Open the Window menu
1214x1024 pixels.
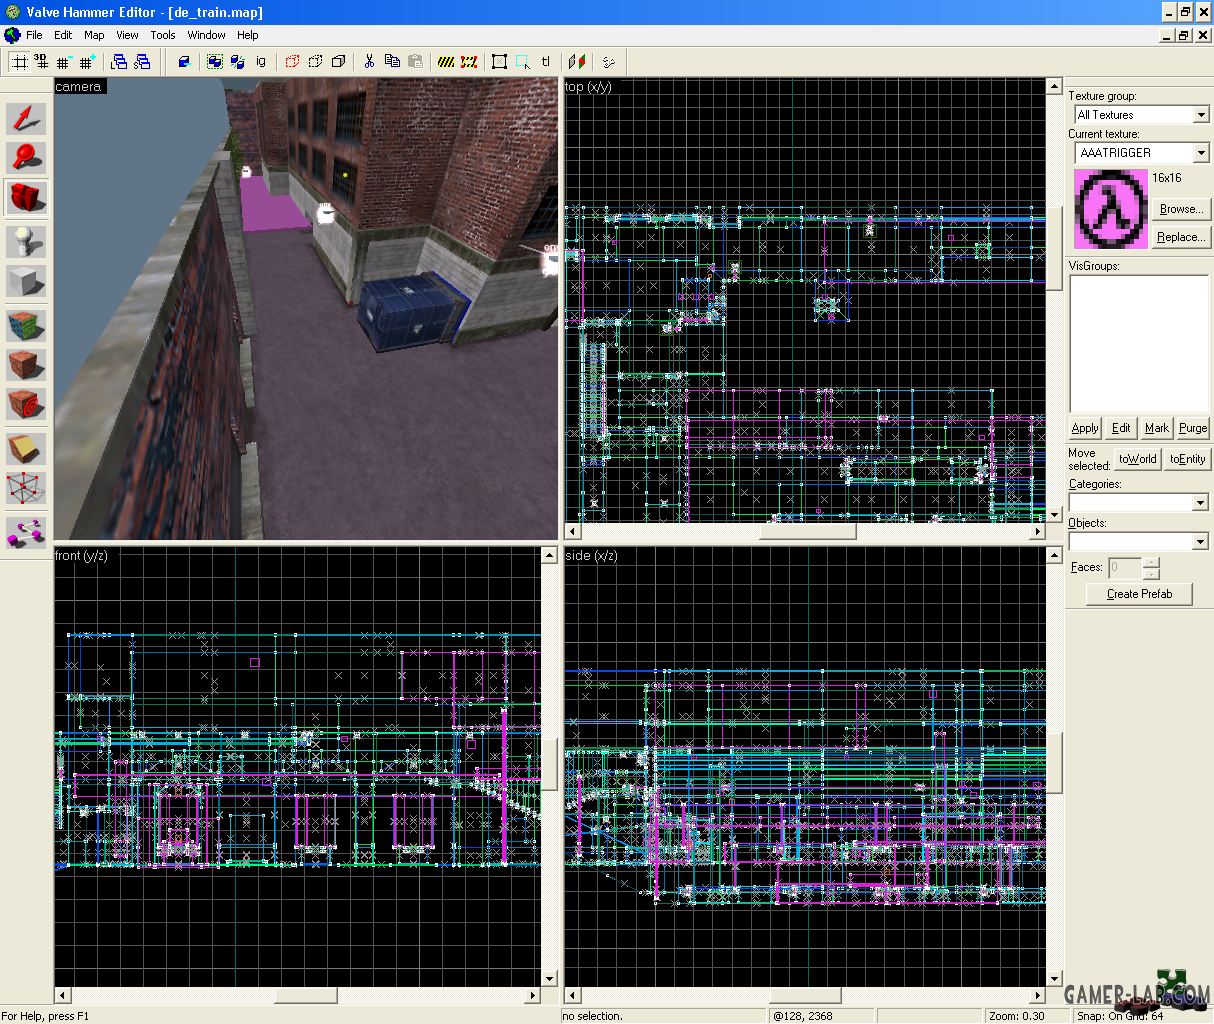pos(206,35)
